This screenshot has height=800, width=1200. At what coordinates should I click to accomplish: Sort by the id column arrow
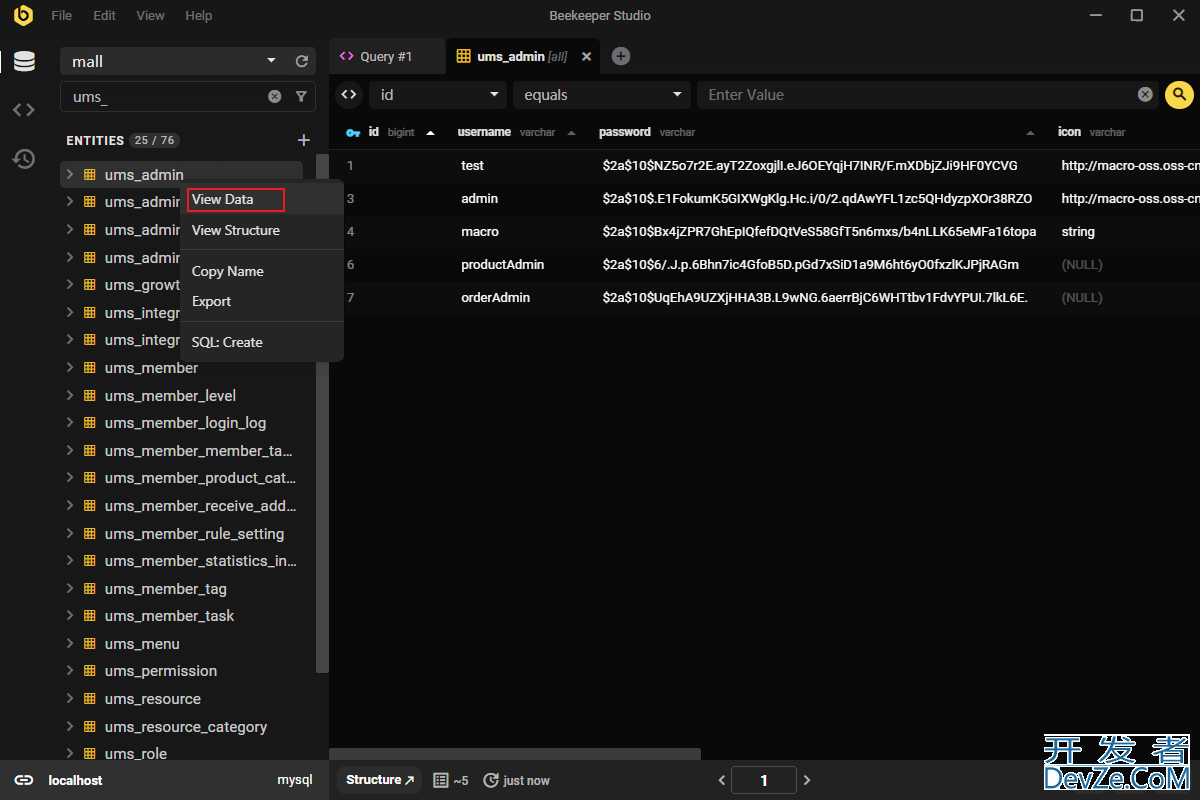point(431,133)
